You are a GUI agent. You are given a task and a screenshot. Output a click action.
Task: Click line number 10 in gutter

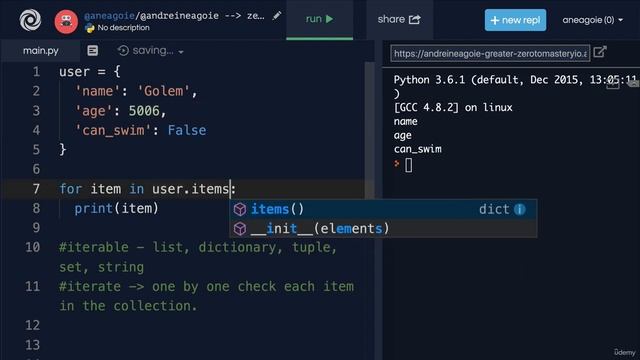point(33,247)
